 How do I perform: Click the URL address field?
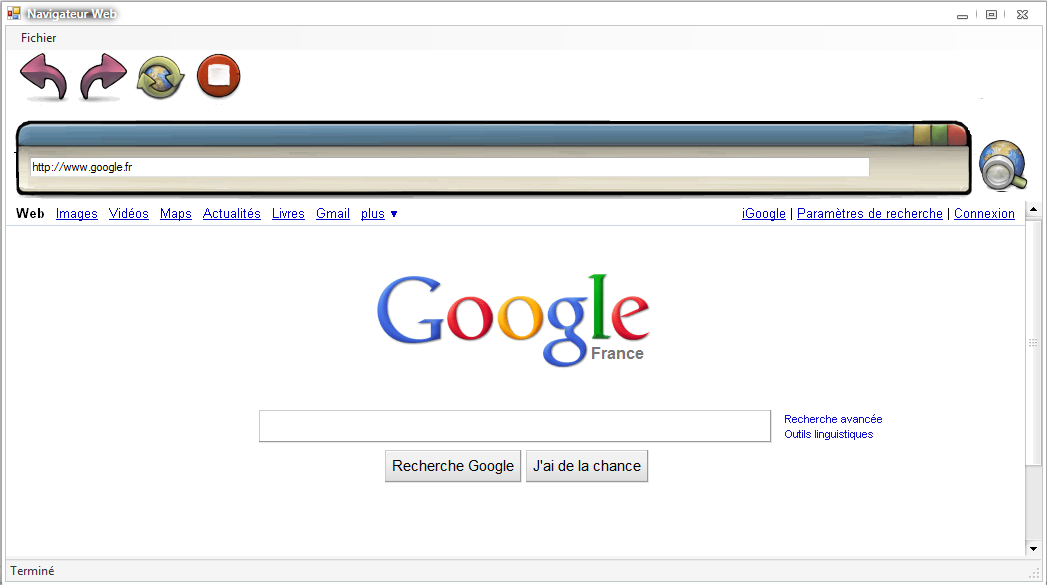click(x=449, y=167)
